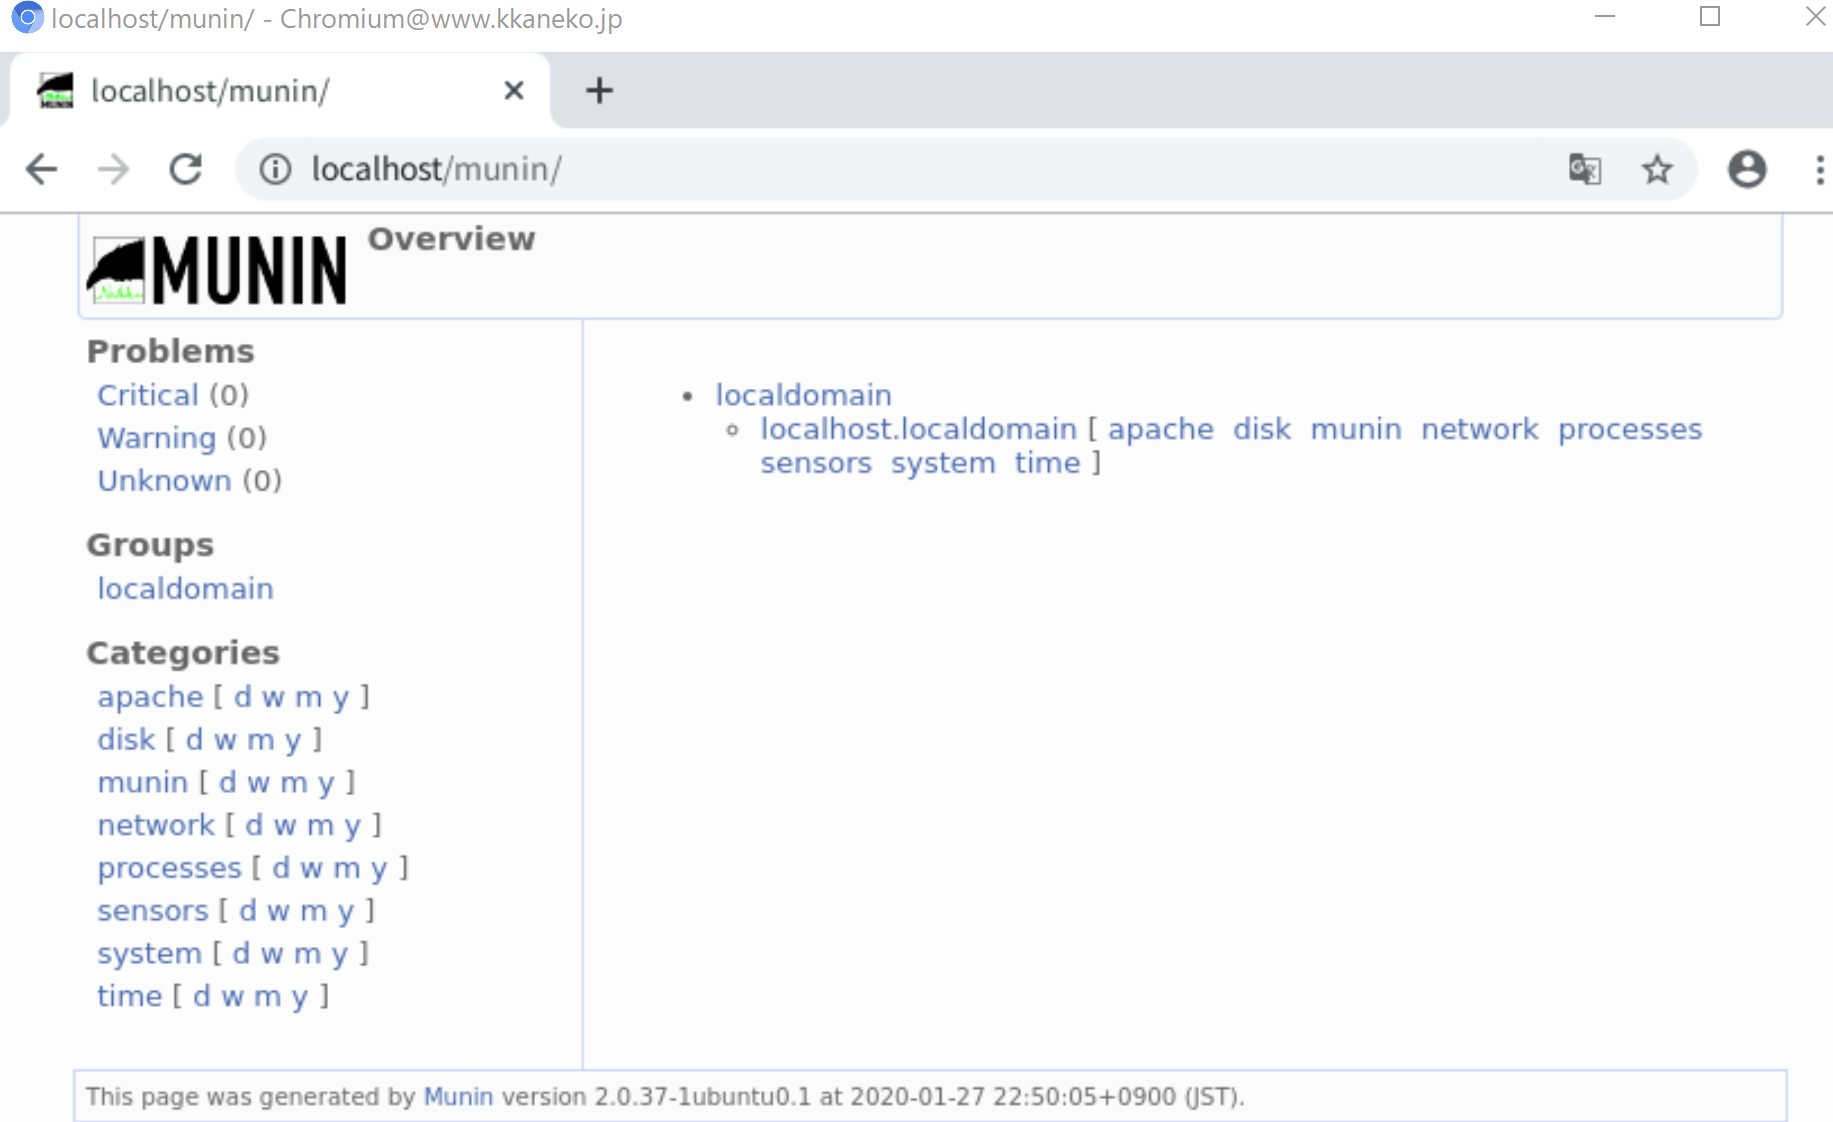Open sensors yearly 'y' graphs
This screenshot has width=1833, height=1122.
click(345, 912)
